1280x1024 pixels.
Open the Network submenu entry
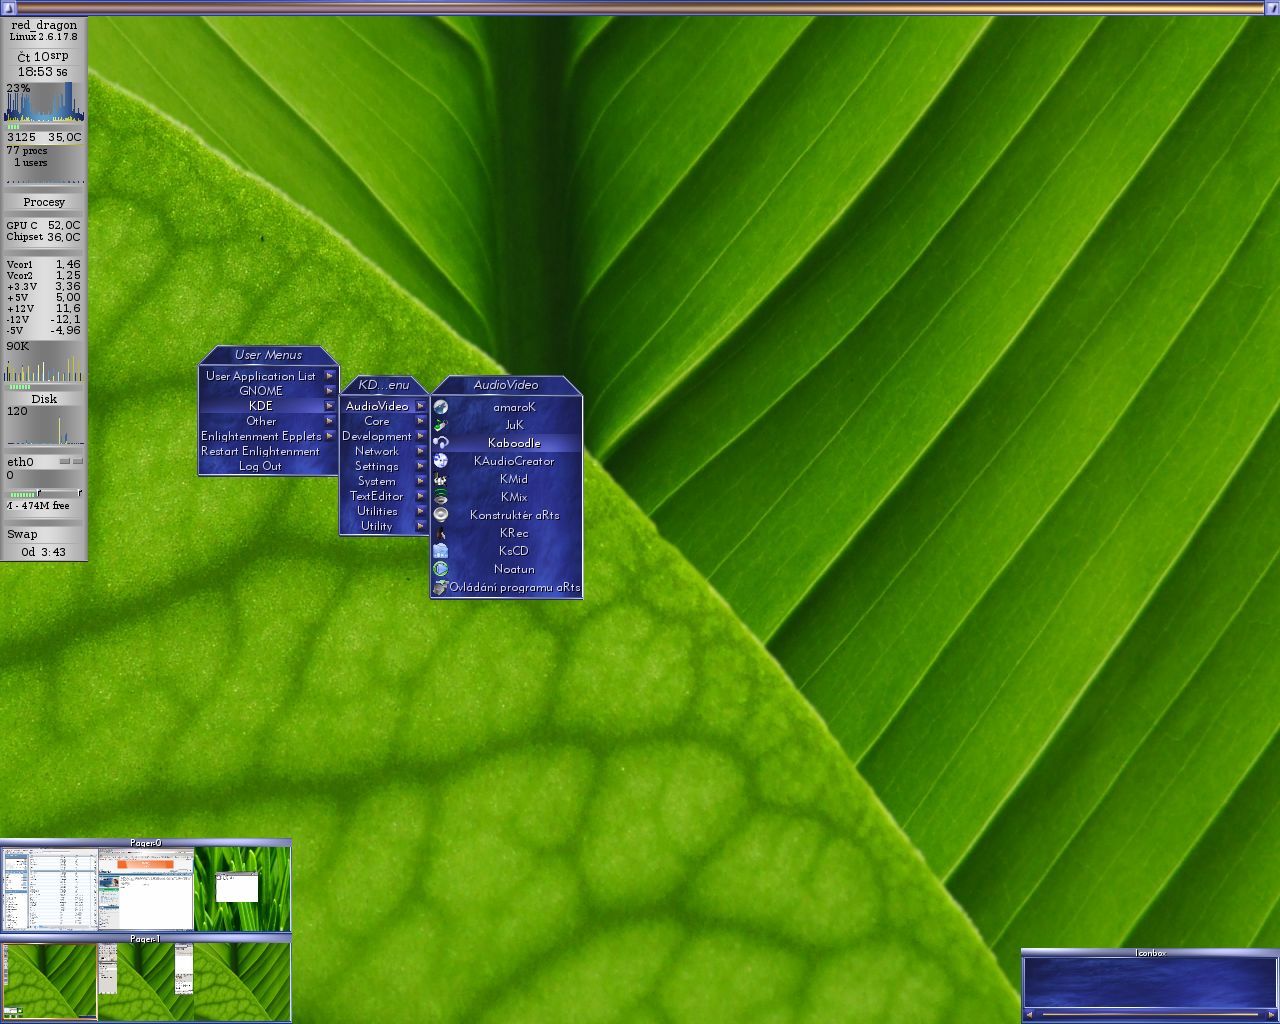(x=377, y=451)
